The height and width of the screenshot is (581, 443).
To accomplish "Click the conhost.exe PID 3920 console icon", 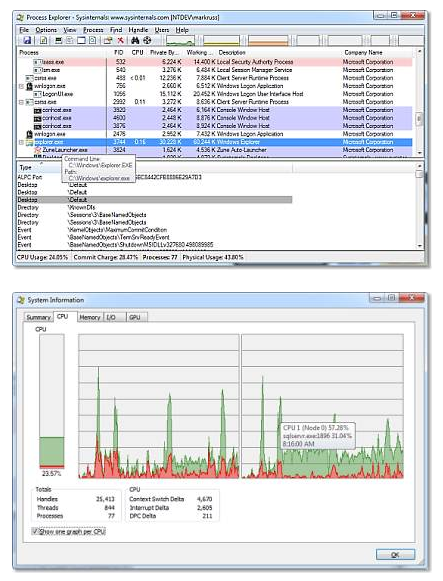I will tap(37, 110).
